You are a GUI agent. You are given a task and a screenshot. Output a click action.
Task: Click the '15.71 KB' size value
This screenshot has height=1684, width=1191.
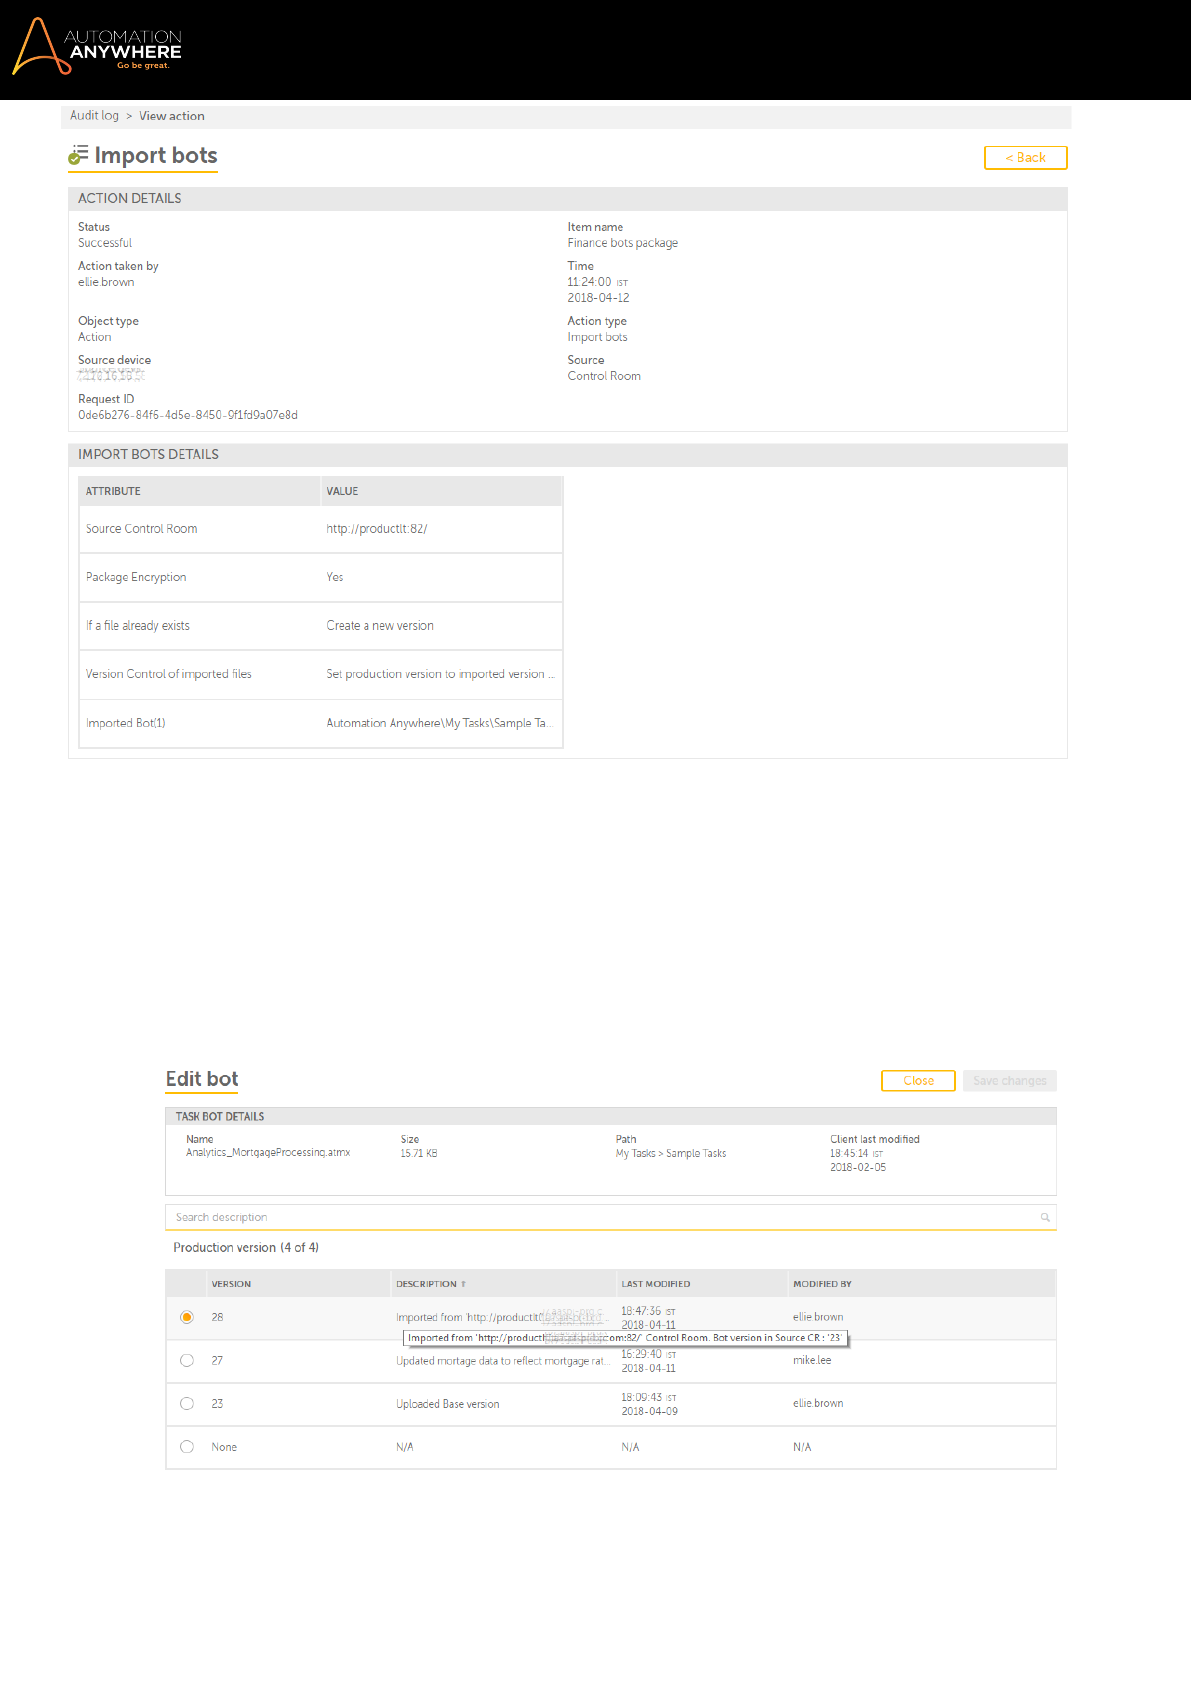click(419, 1153)
